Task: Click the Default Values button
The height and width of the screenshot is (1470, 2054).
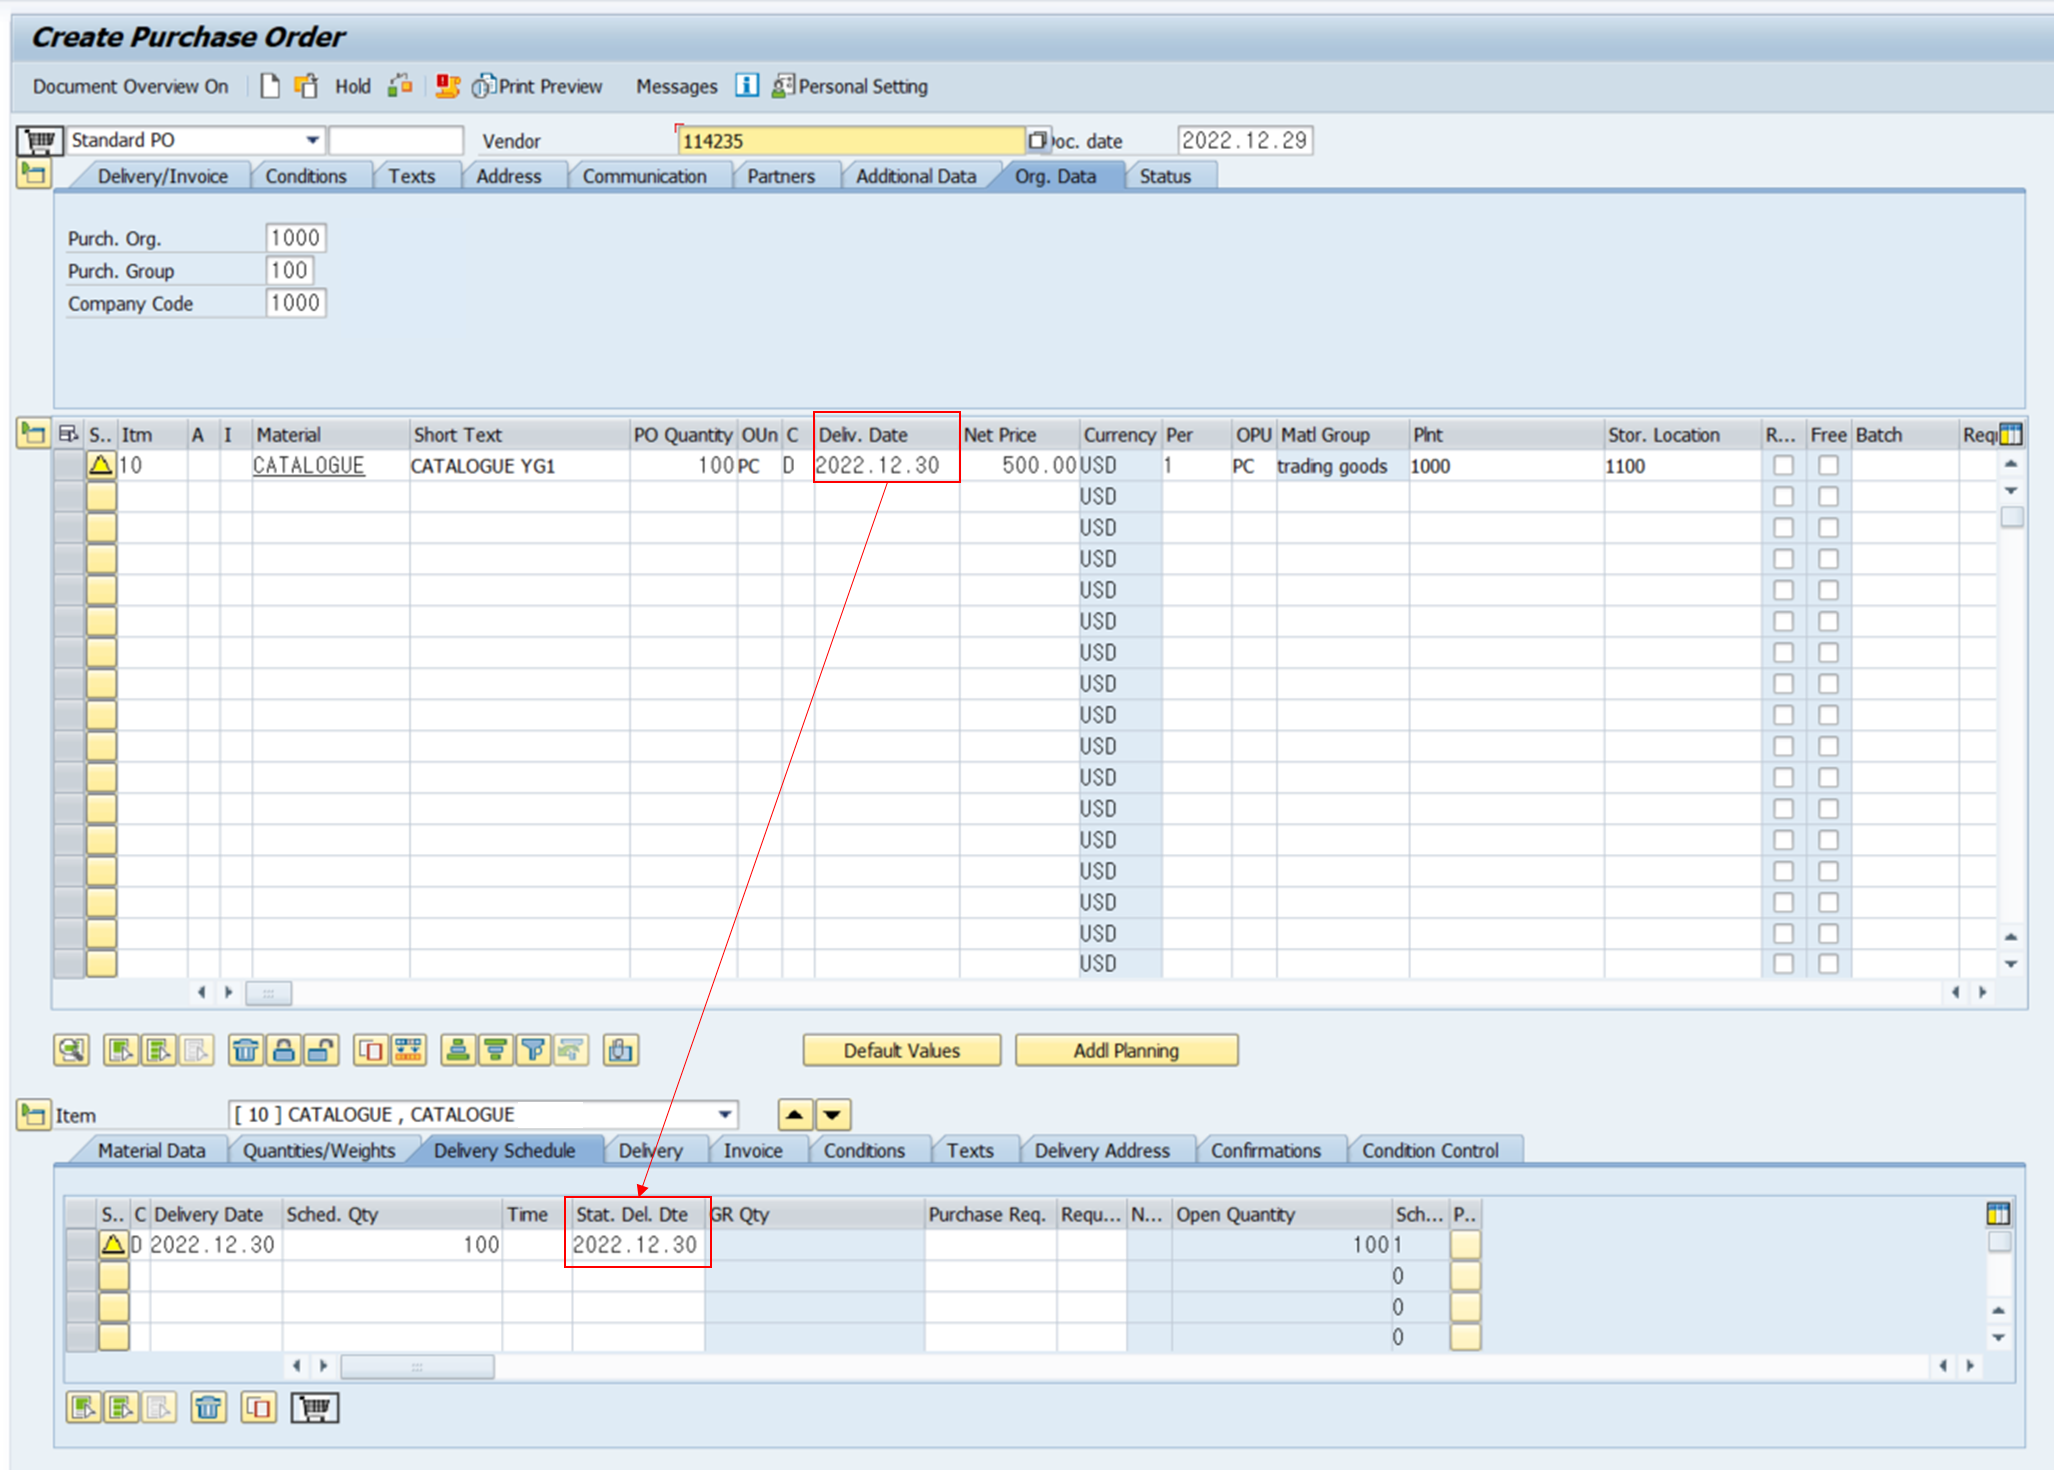Action: tap(901, 1050)
